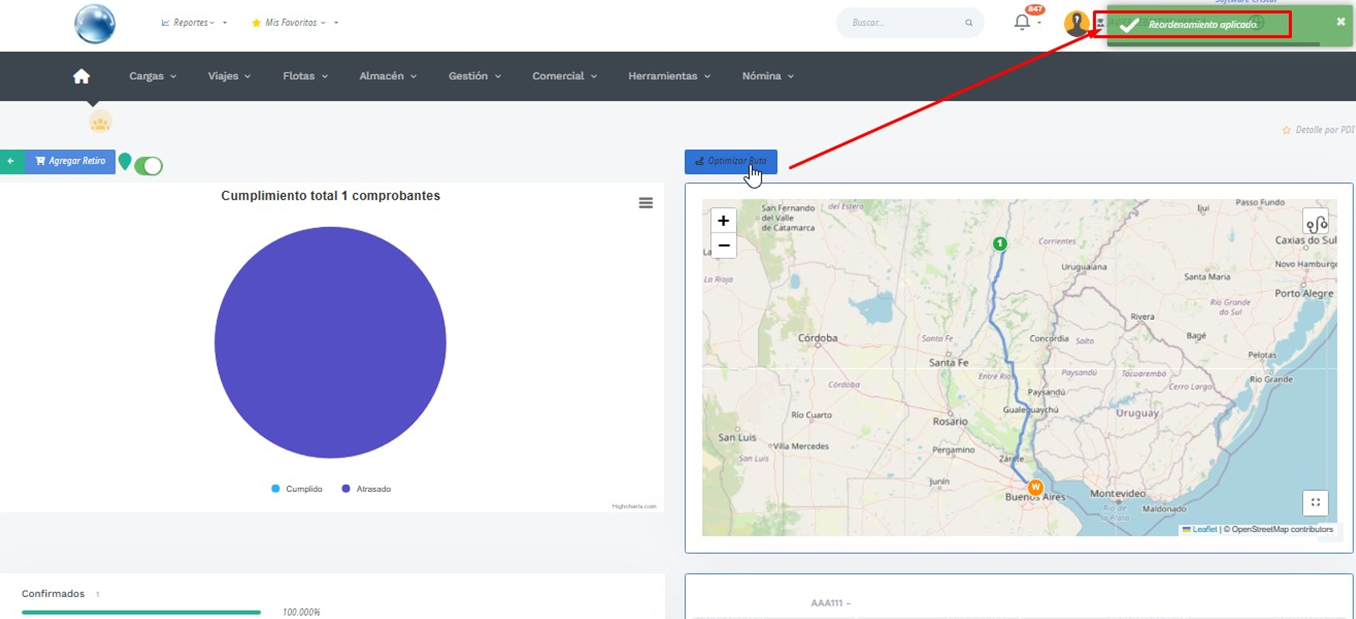Image resolution: width=1356 pixels, height=619 pixels.
Task: Open the Cargas menu
Action: 152,76
